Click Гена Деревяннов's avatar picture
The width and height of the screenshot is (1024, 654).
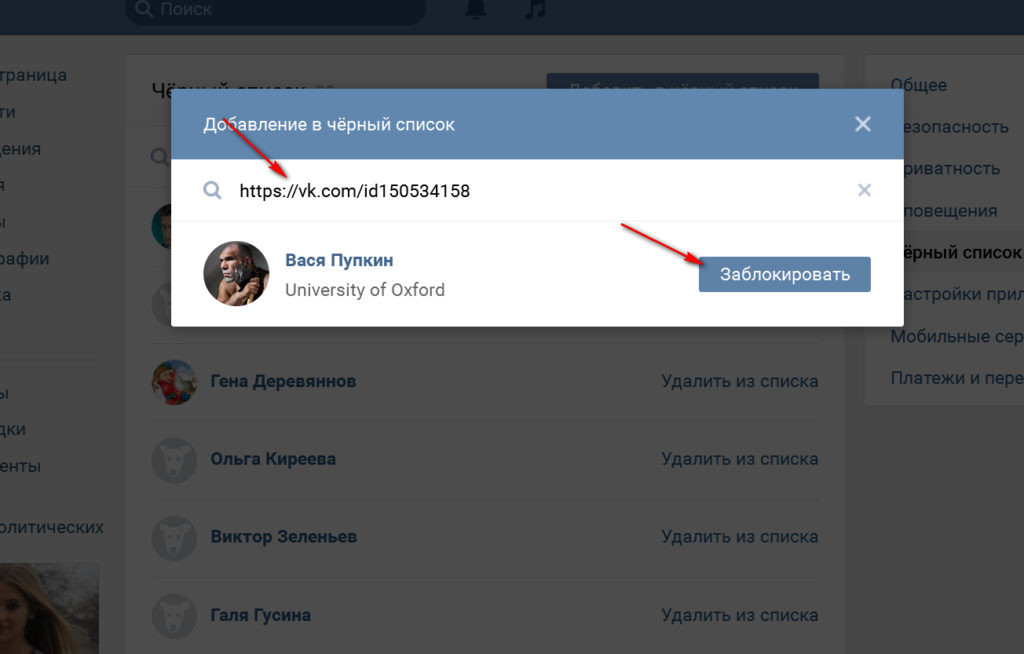pos(174,381)
